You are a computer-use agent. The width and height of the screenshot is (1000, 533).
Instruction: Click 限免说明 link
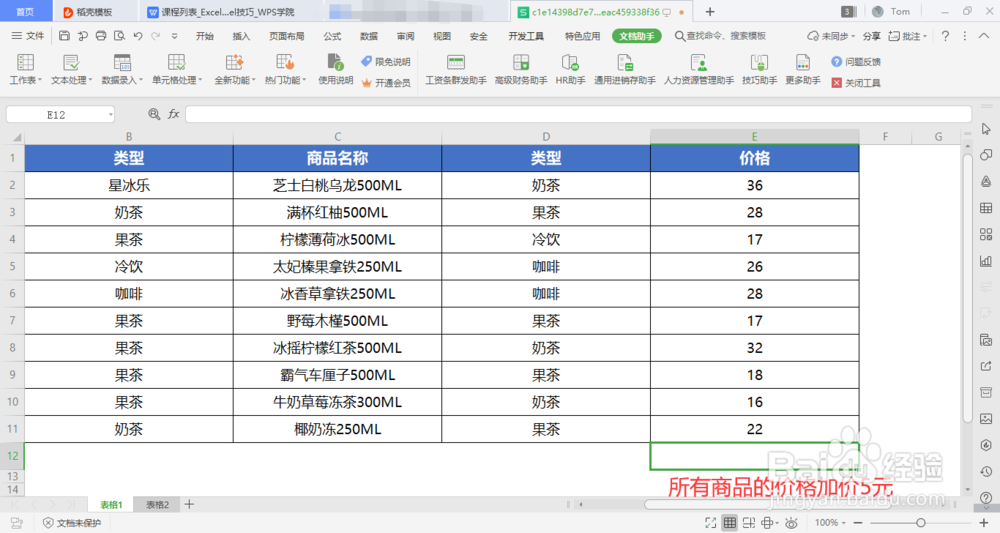(385, 61)
